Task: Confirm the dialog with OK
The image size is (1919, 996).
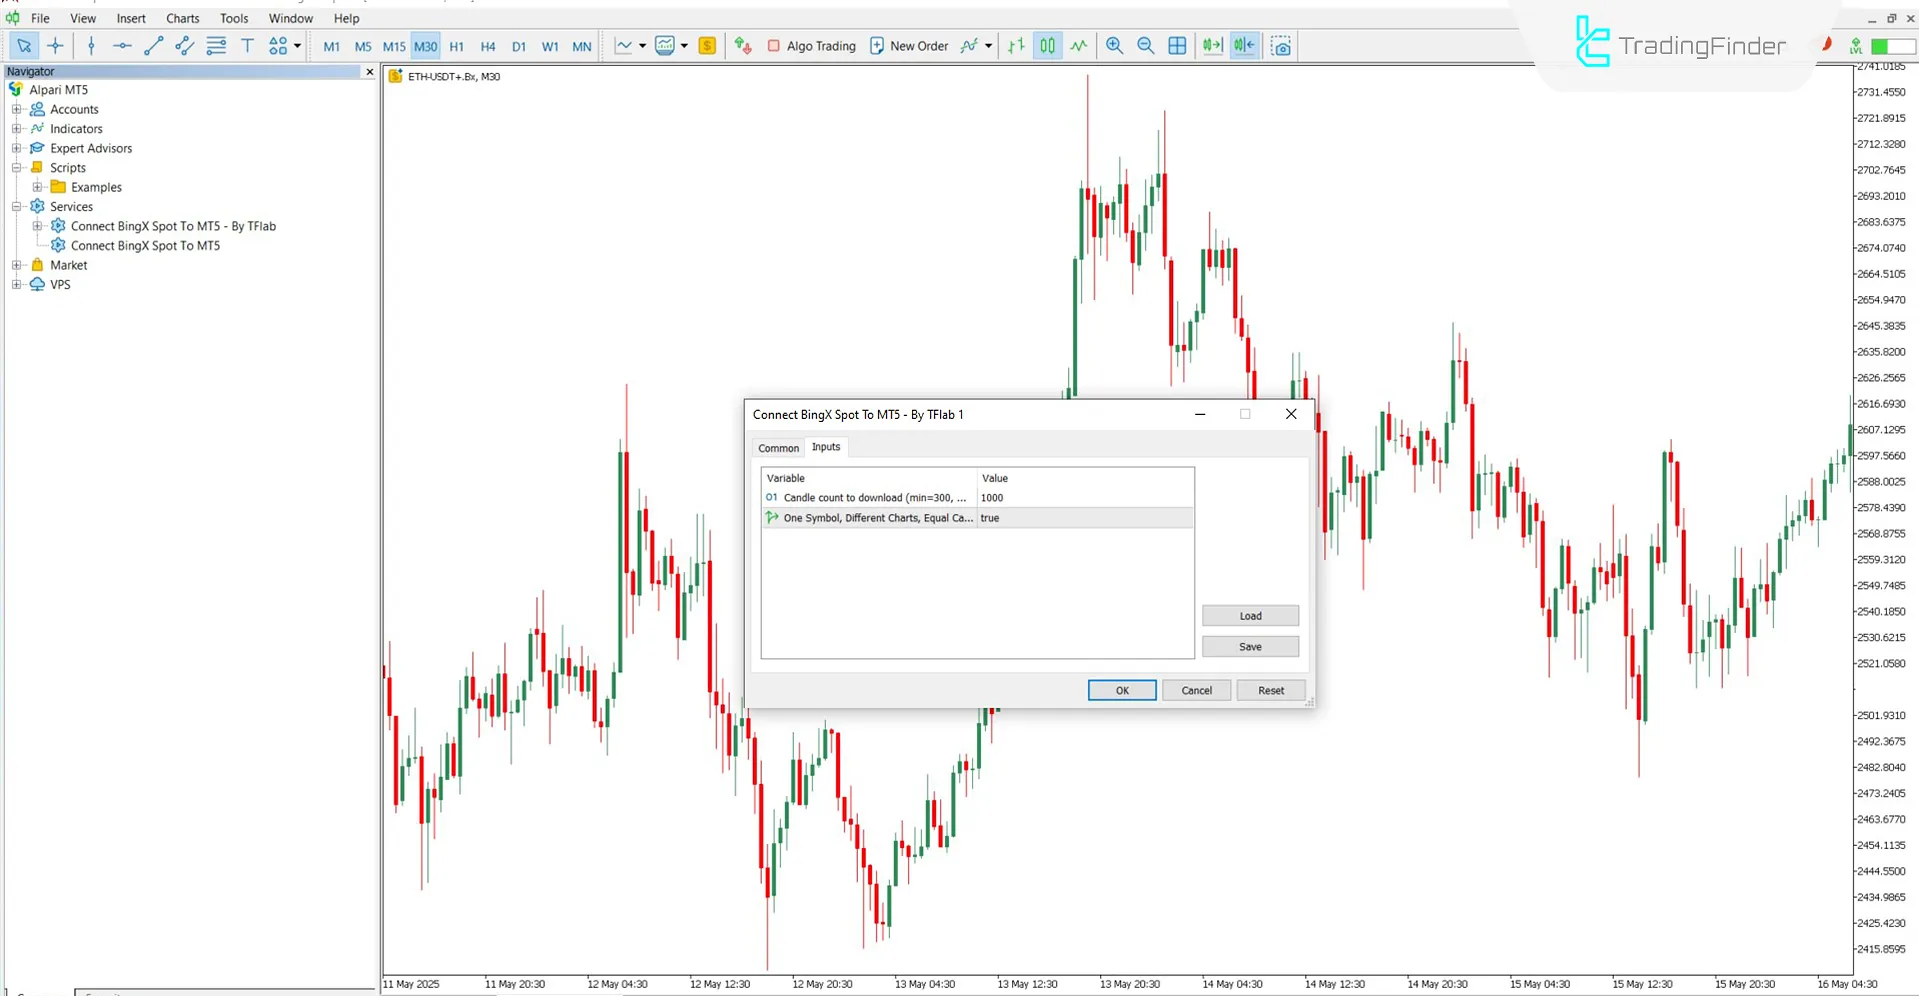Action: tap(1121, 690)
